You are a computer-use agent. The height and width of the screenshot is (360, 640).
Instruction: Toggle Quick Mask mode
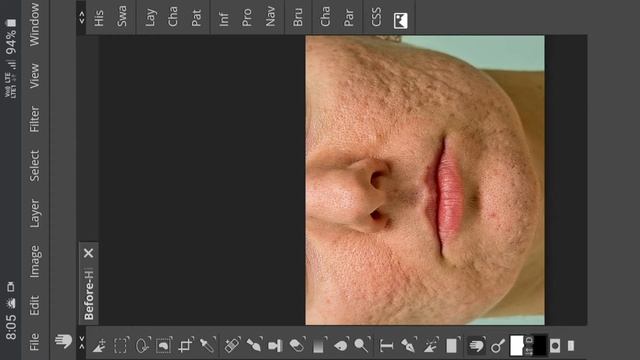(x=555, y=346)
